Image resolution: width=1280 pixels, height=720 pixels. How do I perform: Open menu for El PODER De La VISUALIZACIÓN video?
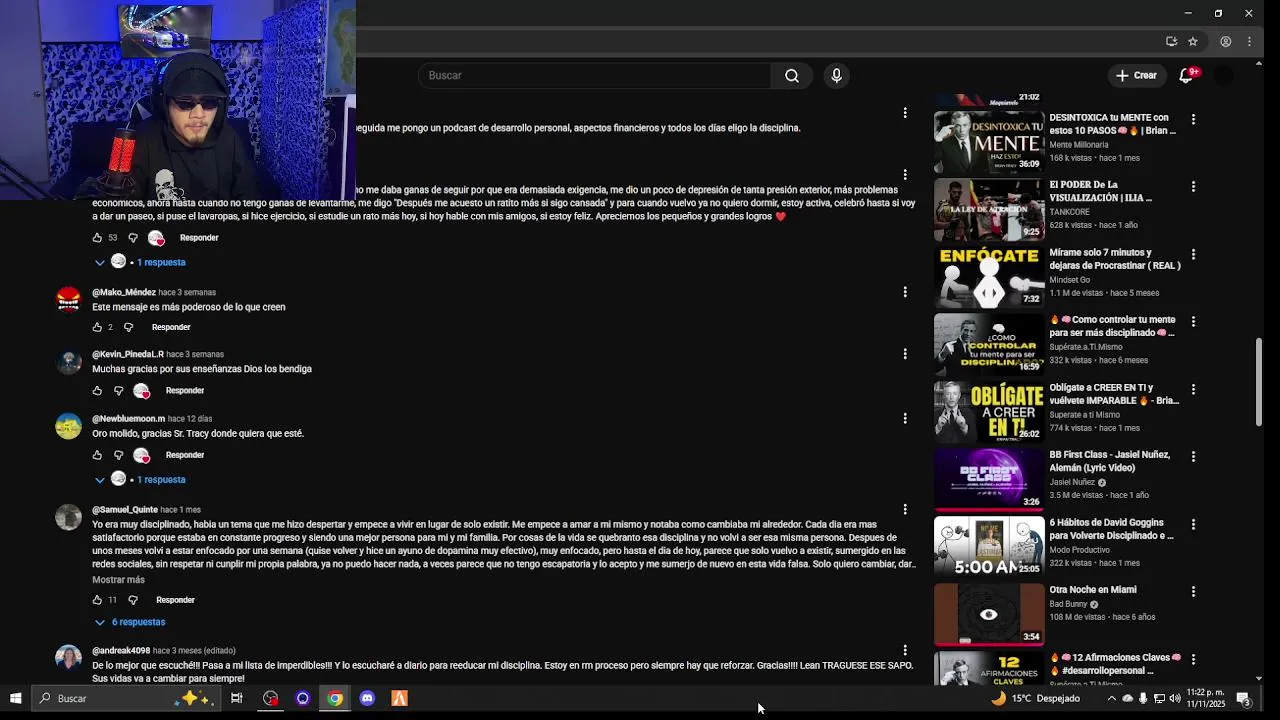point(1193,187)
